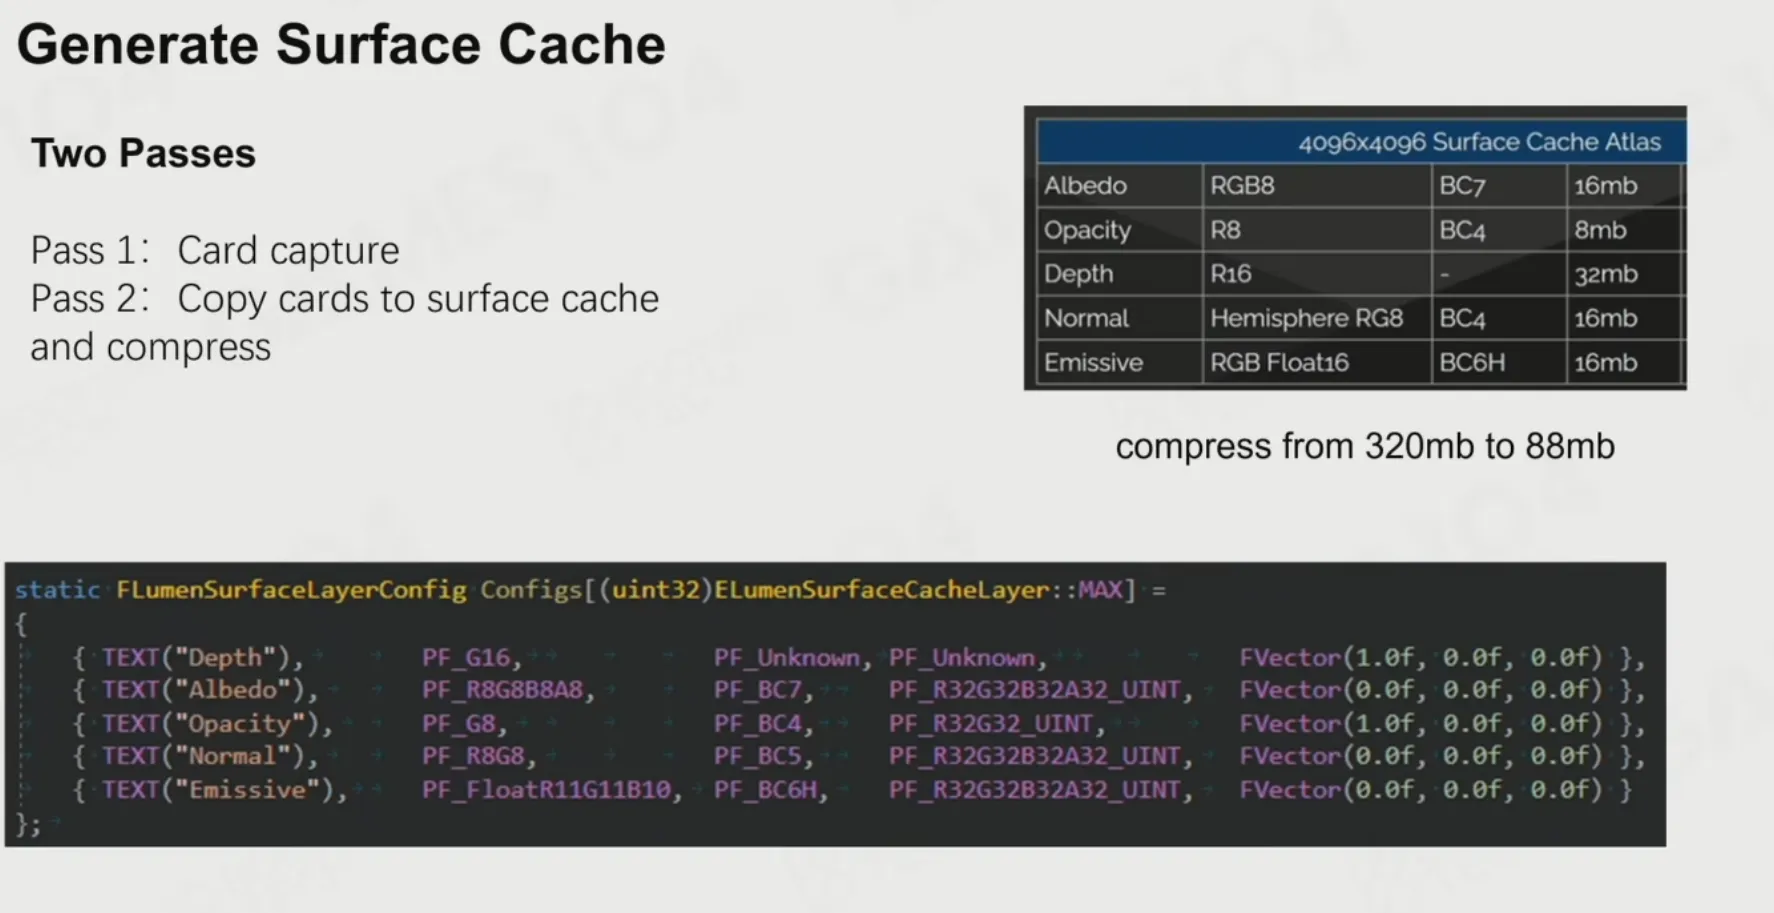This screenshot has height=913, width=1774.
Task: Click the 'compress from 320mb to 88mb' caption
Action: 1365,446
